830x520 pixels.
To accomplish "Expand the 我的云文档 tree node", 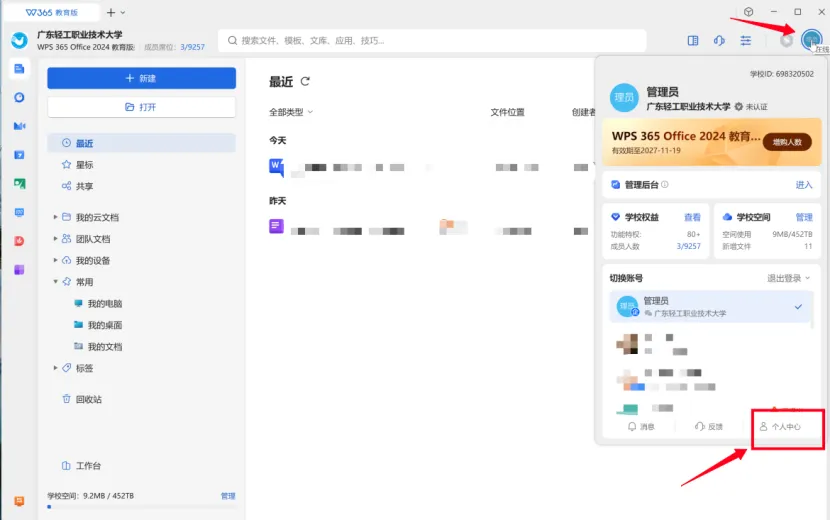I will pos(56,217).
